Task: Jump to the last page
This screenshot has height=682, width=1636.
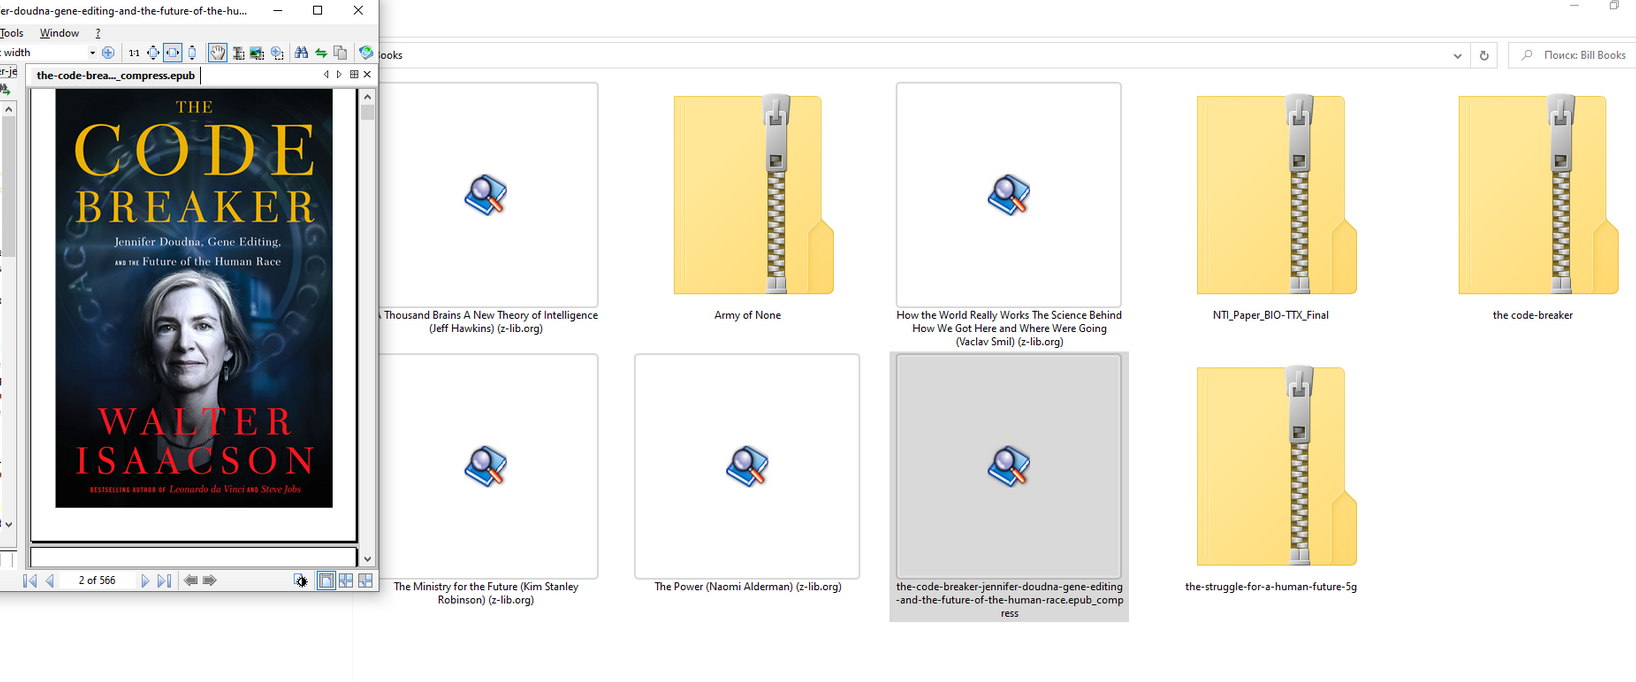Action: tap(164, 581)
